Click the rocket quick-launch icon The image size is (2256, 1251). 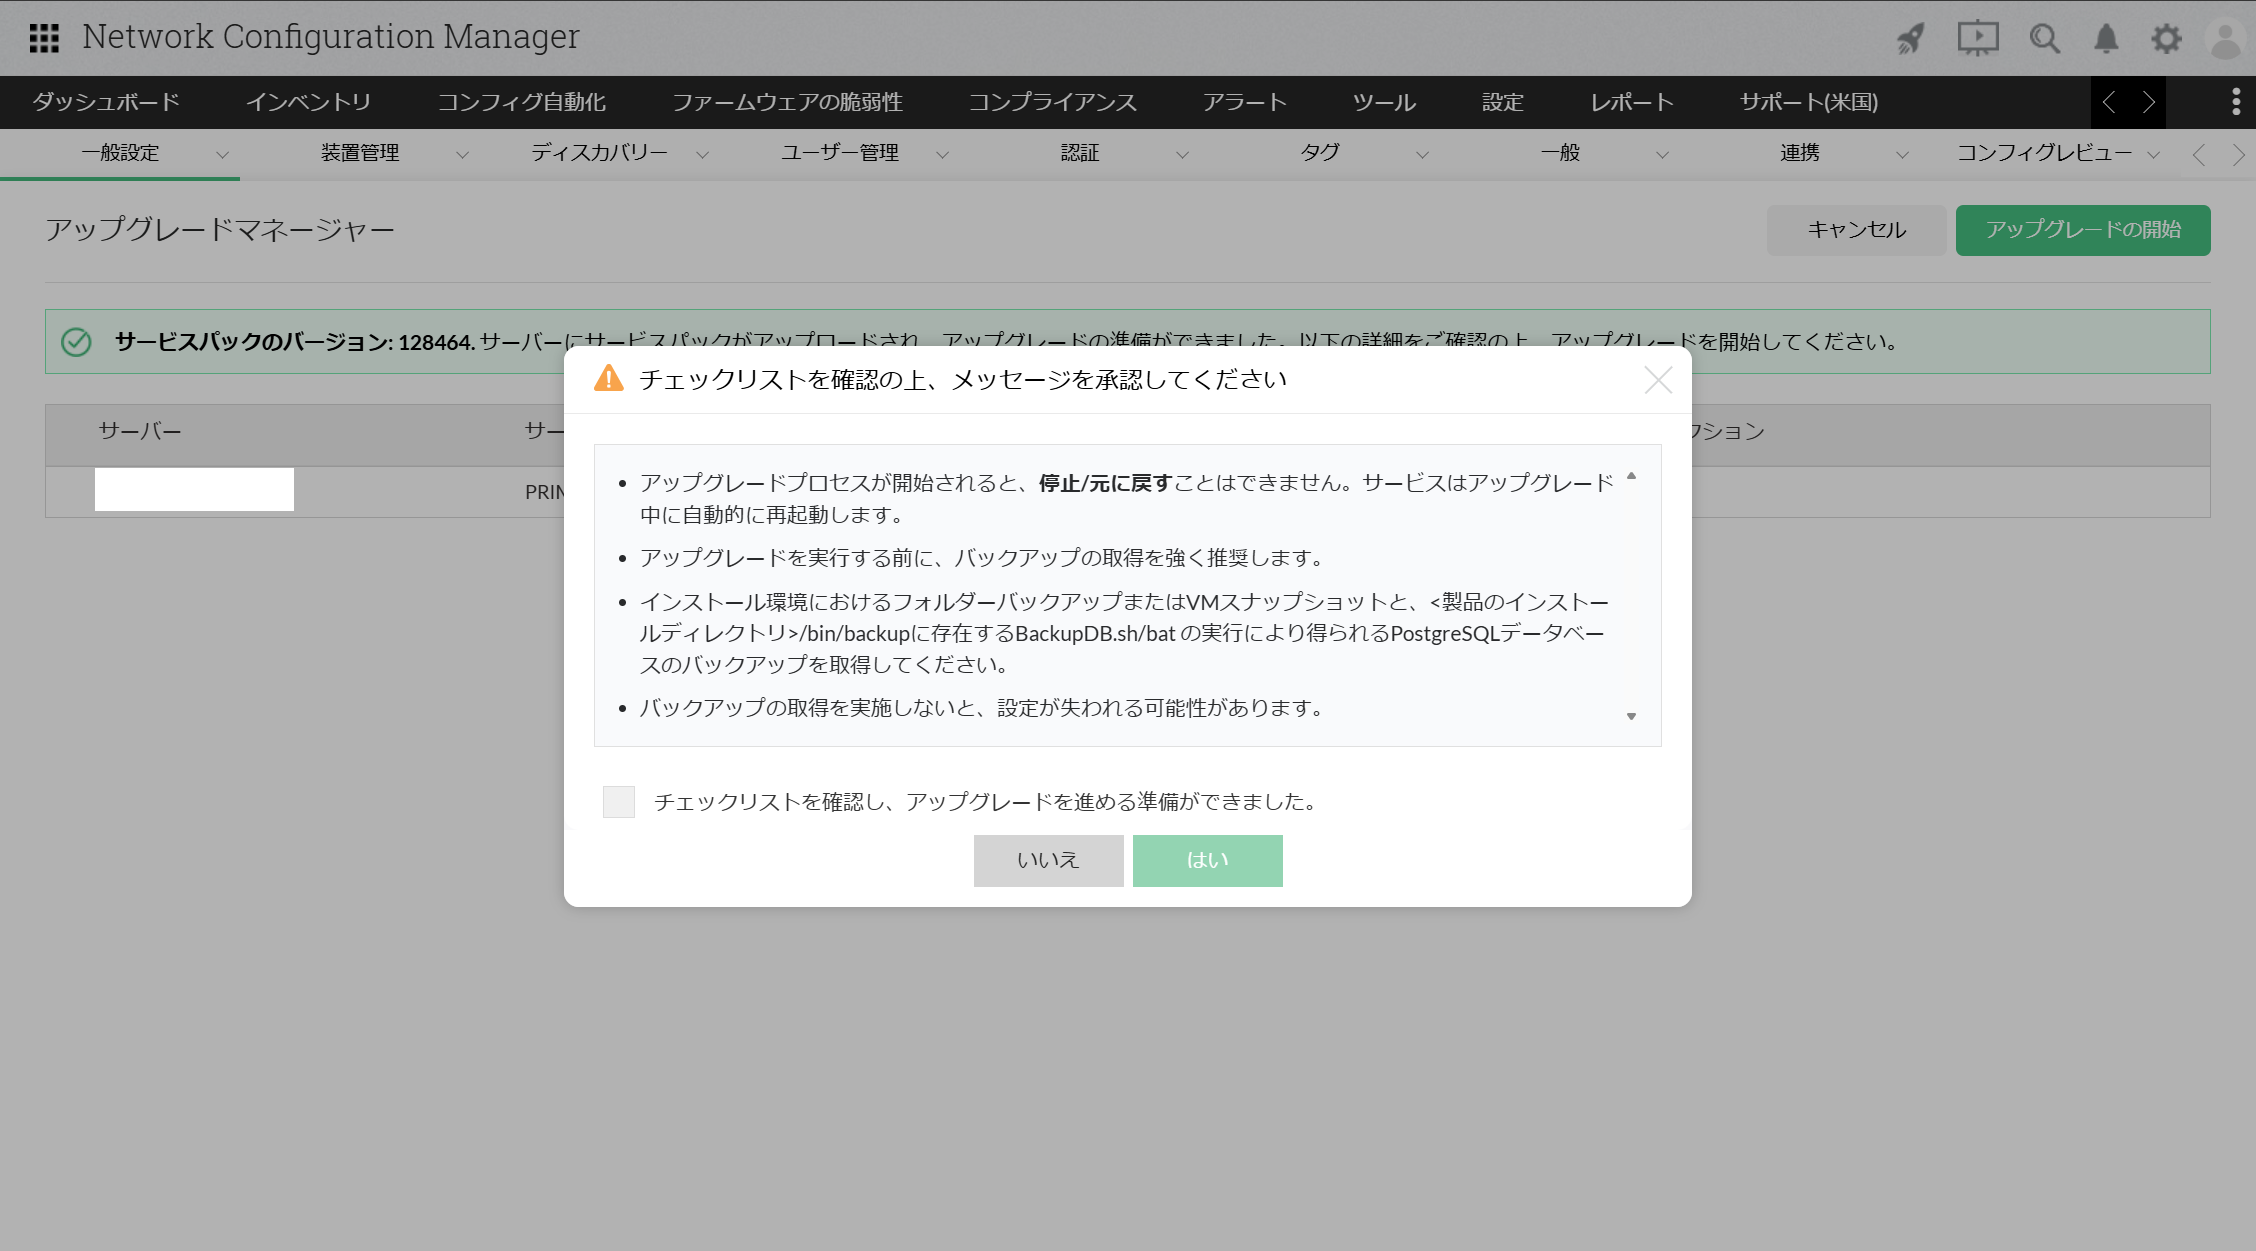pyautogui.click(x=1910, y=39)
